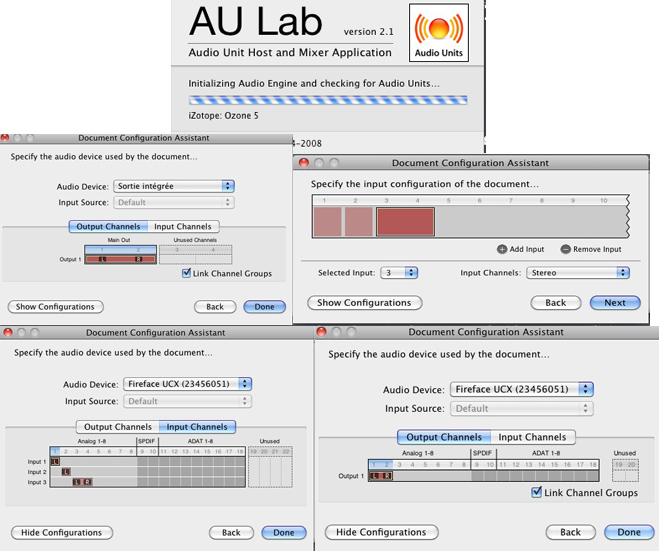Open Audio Device dropdown in Fireface output window
Screen dimensions: 659x552
[522, 389]
